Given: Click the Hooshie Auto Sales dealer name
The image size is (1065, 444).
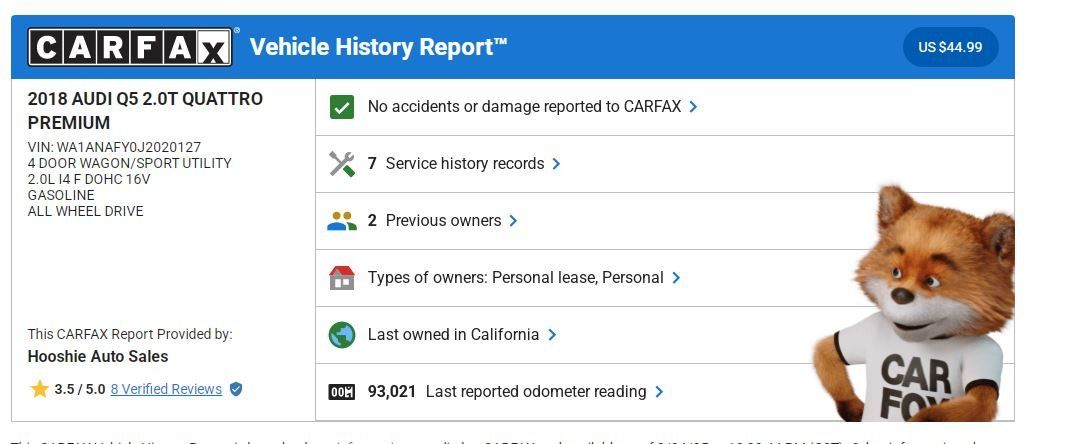Looking at the screenshot, I should (x=98, y=356).
